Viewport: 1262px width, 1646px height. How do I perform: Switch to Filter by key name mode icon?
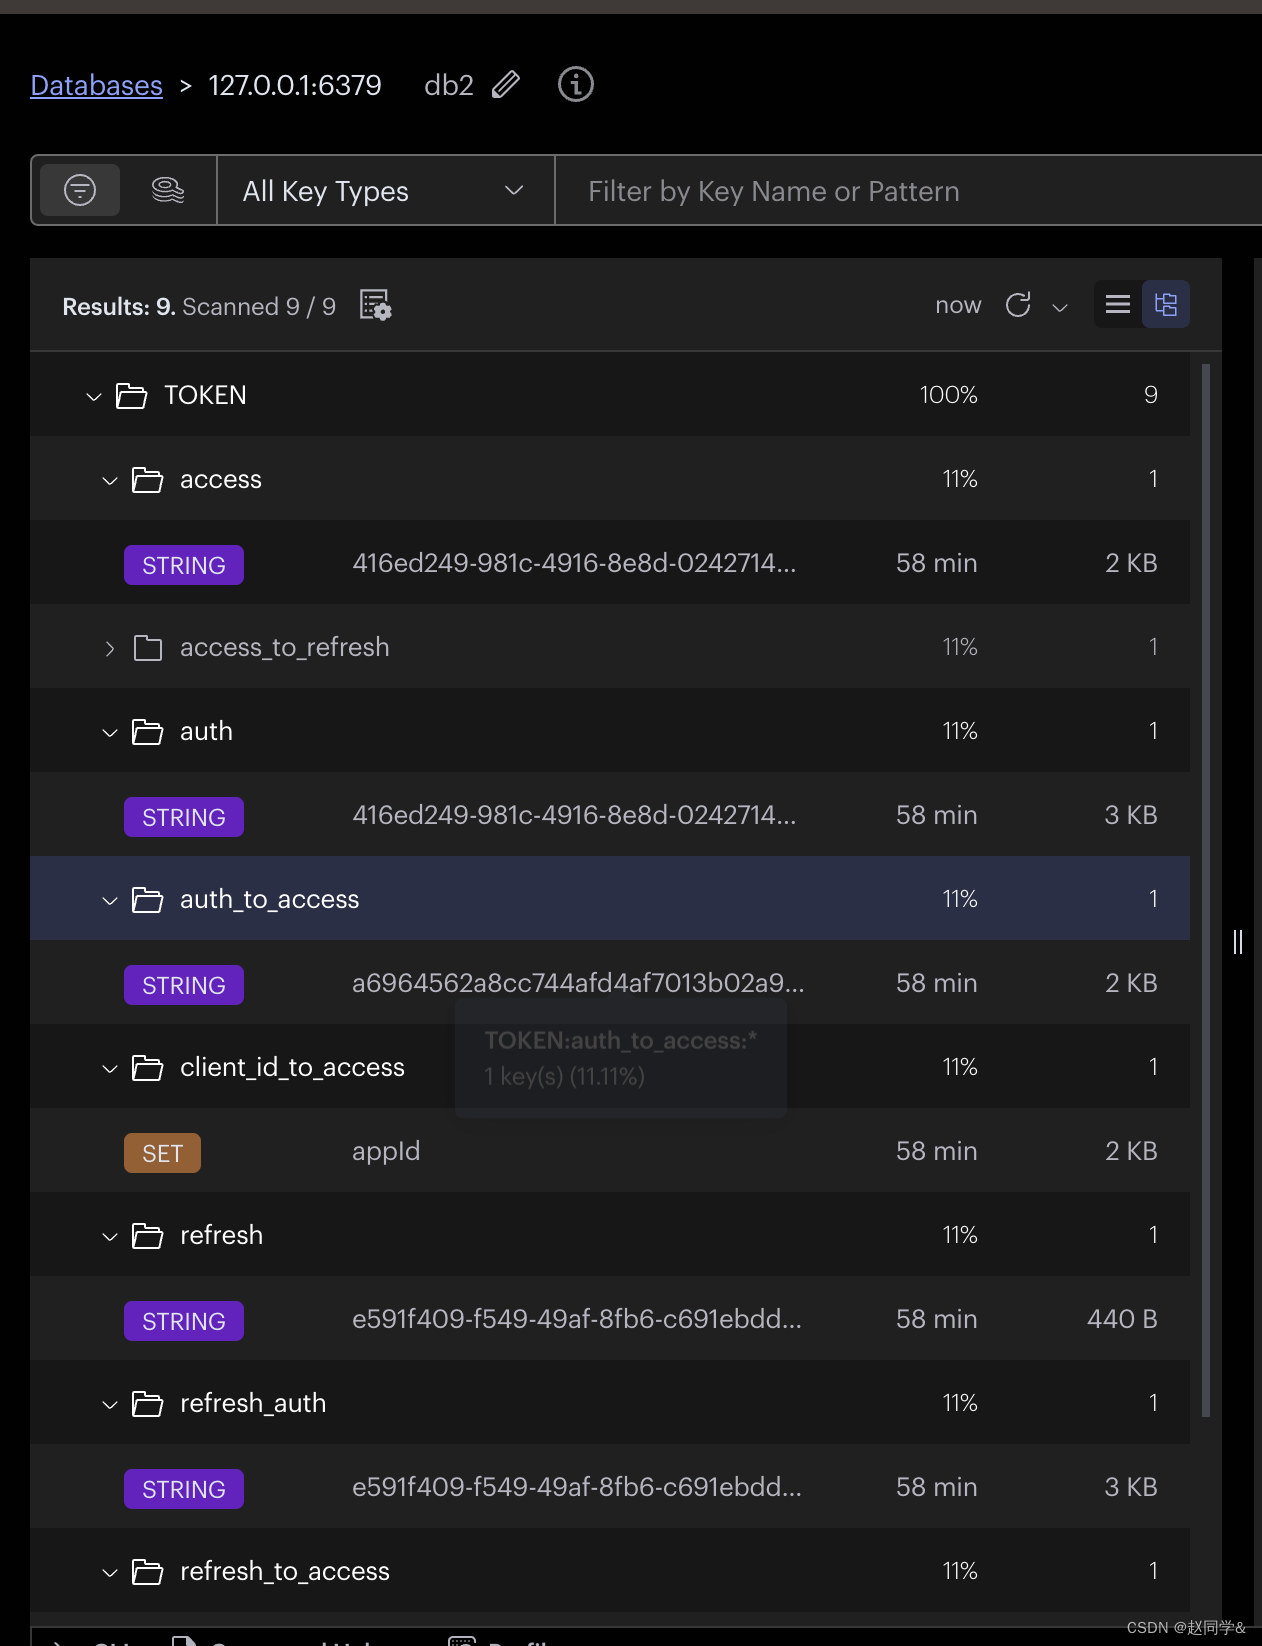click(x=80, y=190)
